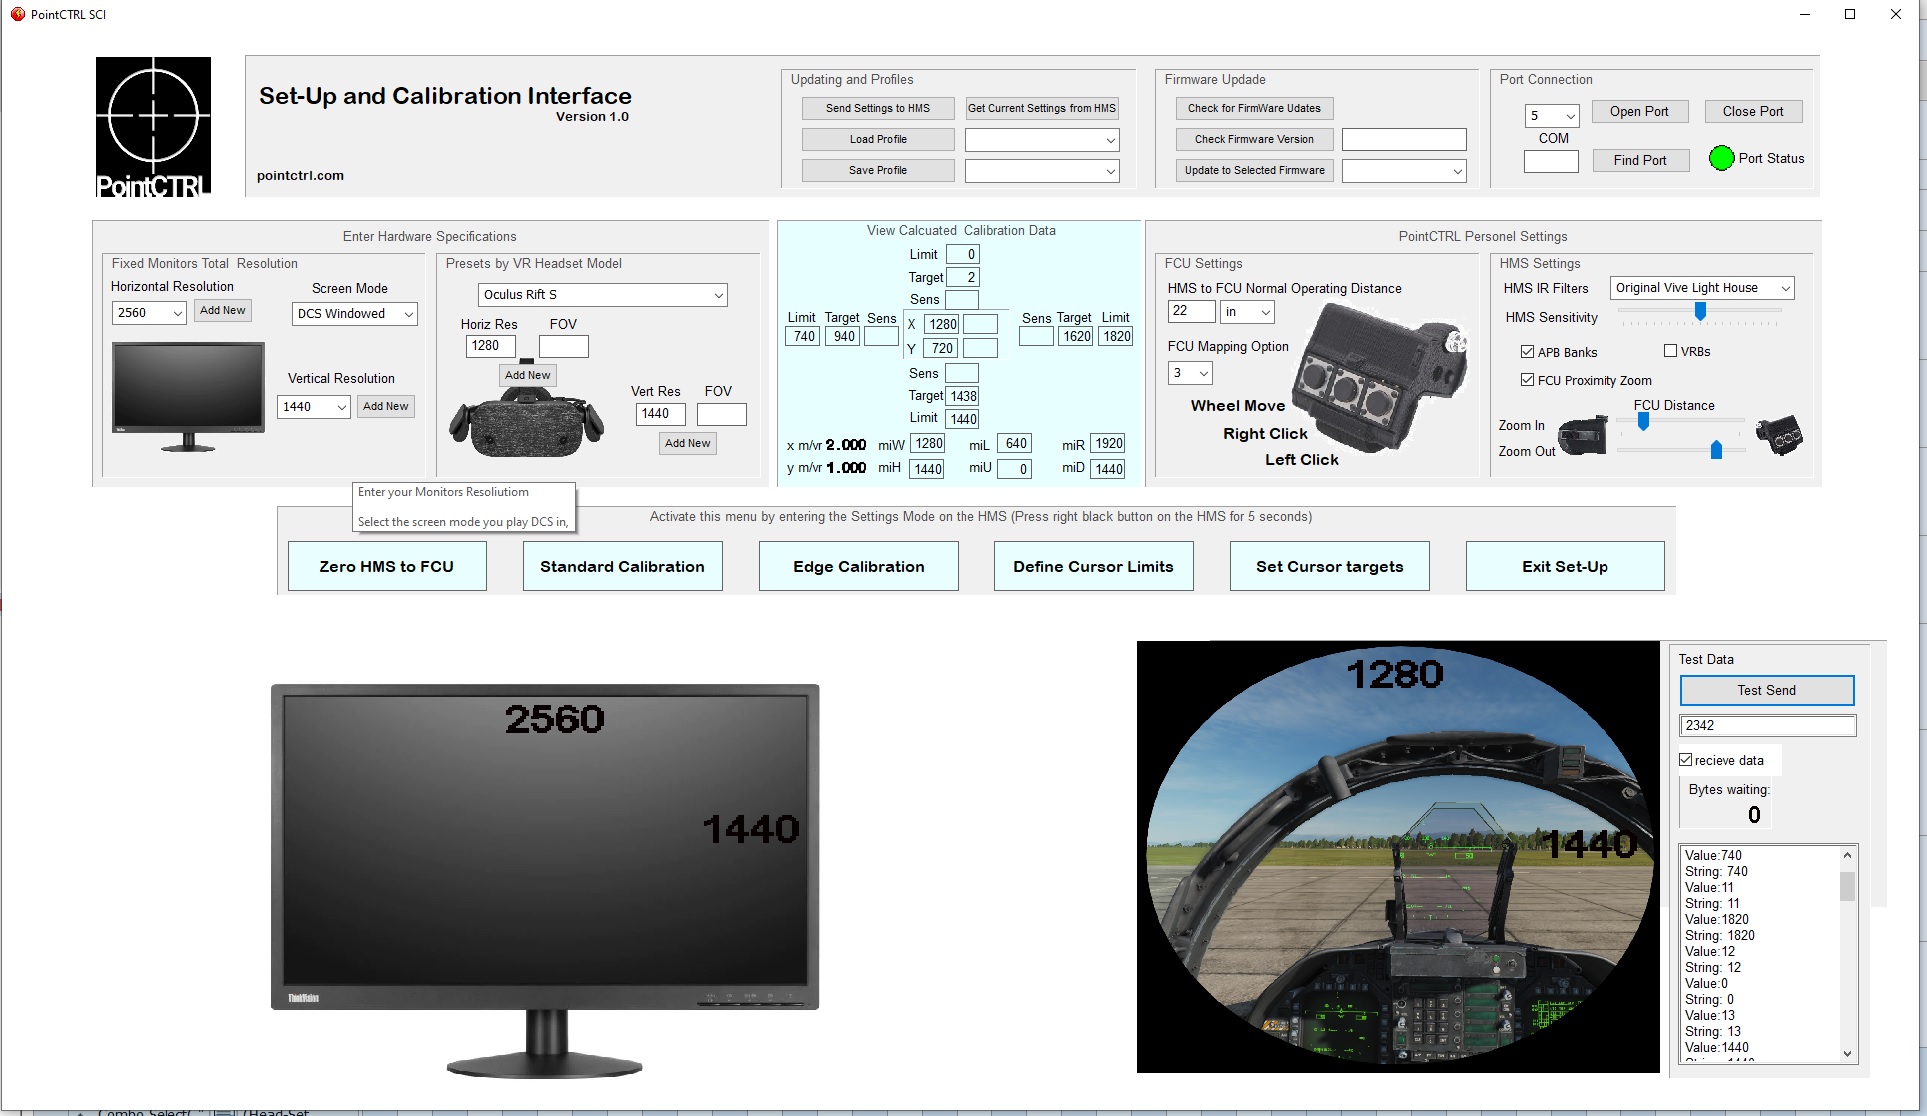Click the calibration X value 1280 field
1927x1116 pixels.
tap(941, 324)
